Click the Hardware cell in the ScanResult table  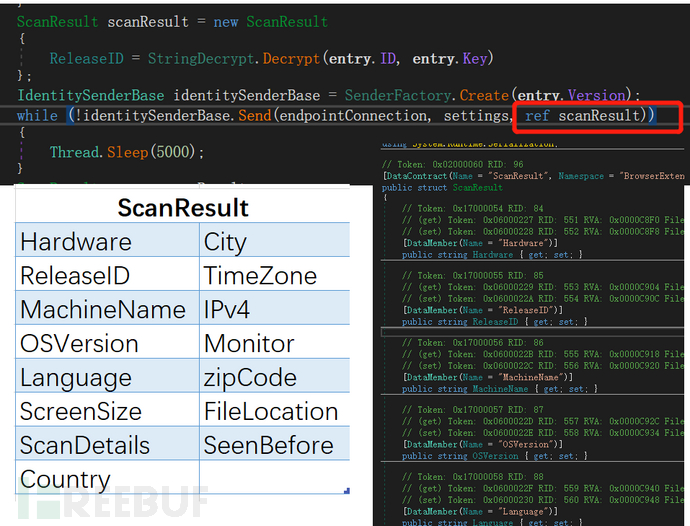76,242
